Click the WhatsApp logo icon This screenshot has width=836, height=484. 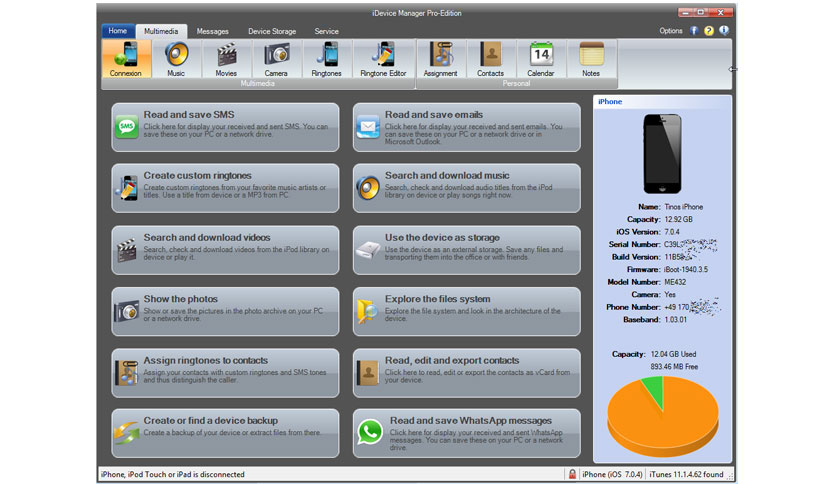(x=370, y=432)
